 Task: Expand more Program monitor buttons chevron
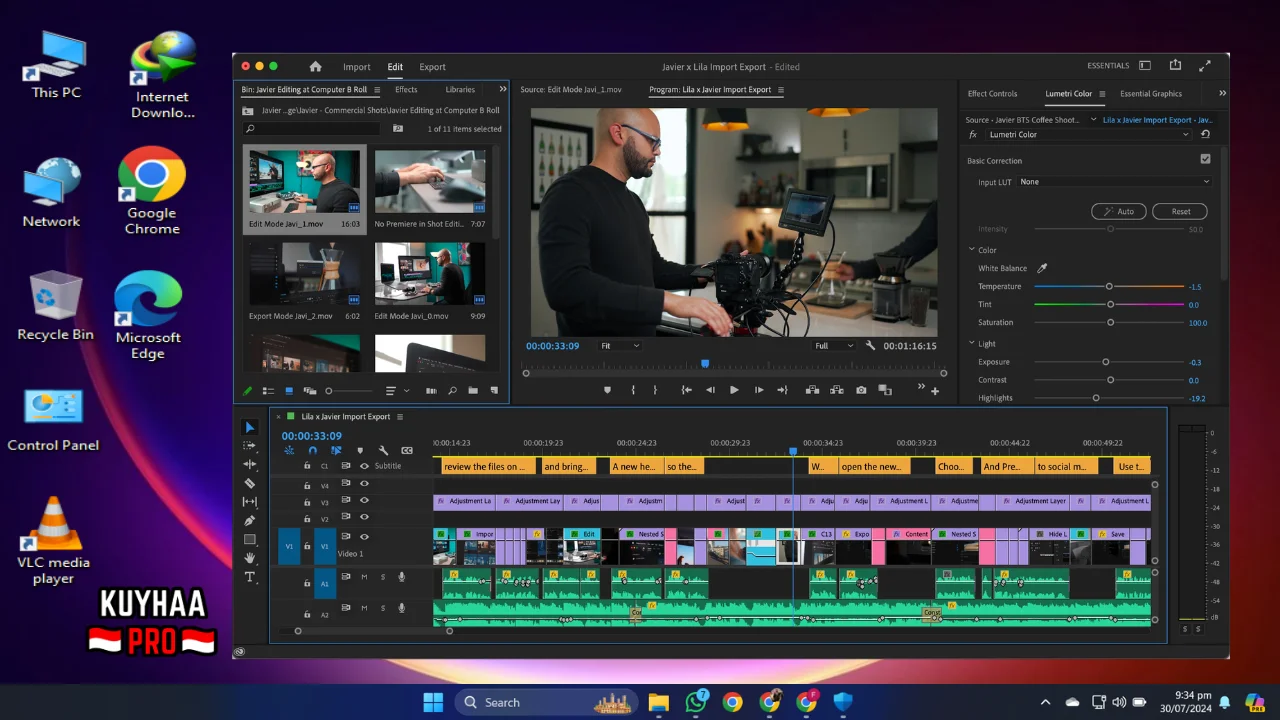[x=921, y=388]
